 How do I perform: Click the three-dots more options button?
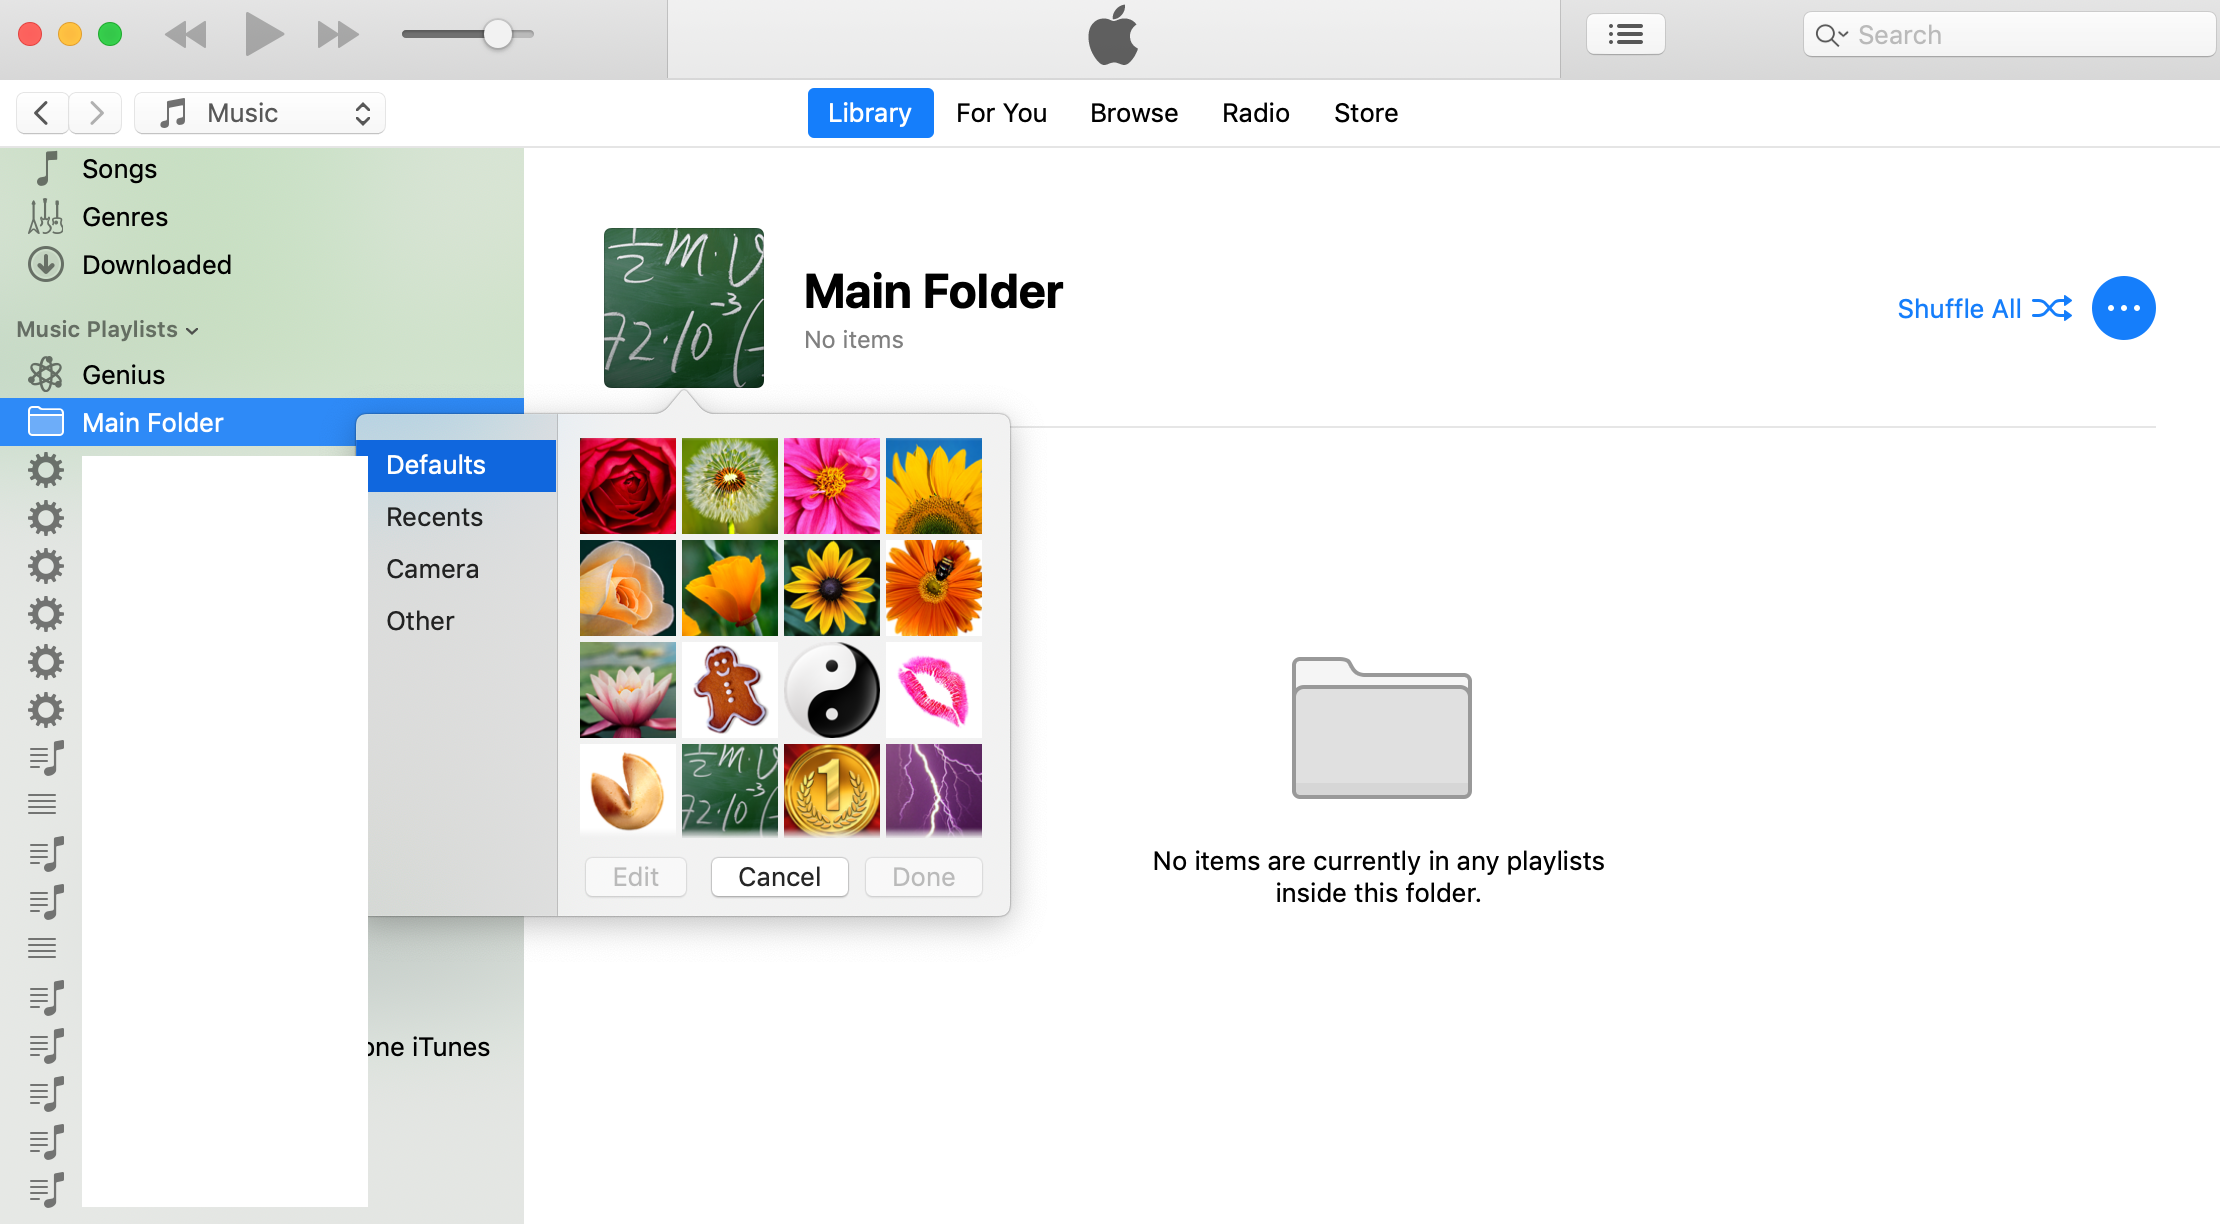pyautogui.click(x=2123, y=308)
